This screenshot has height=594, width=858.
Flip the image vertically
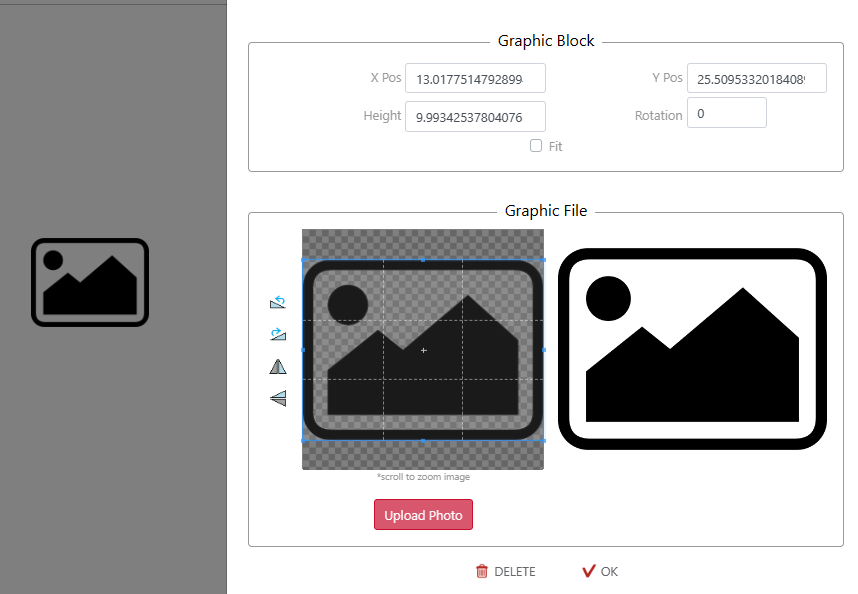278,398
